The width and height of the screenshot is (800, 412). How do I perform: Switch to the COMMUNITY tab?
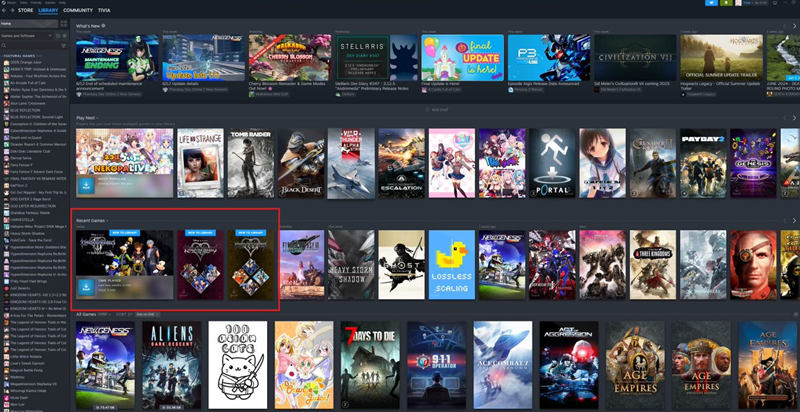tap(78, 10)
